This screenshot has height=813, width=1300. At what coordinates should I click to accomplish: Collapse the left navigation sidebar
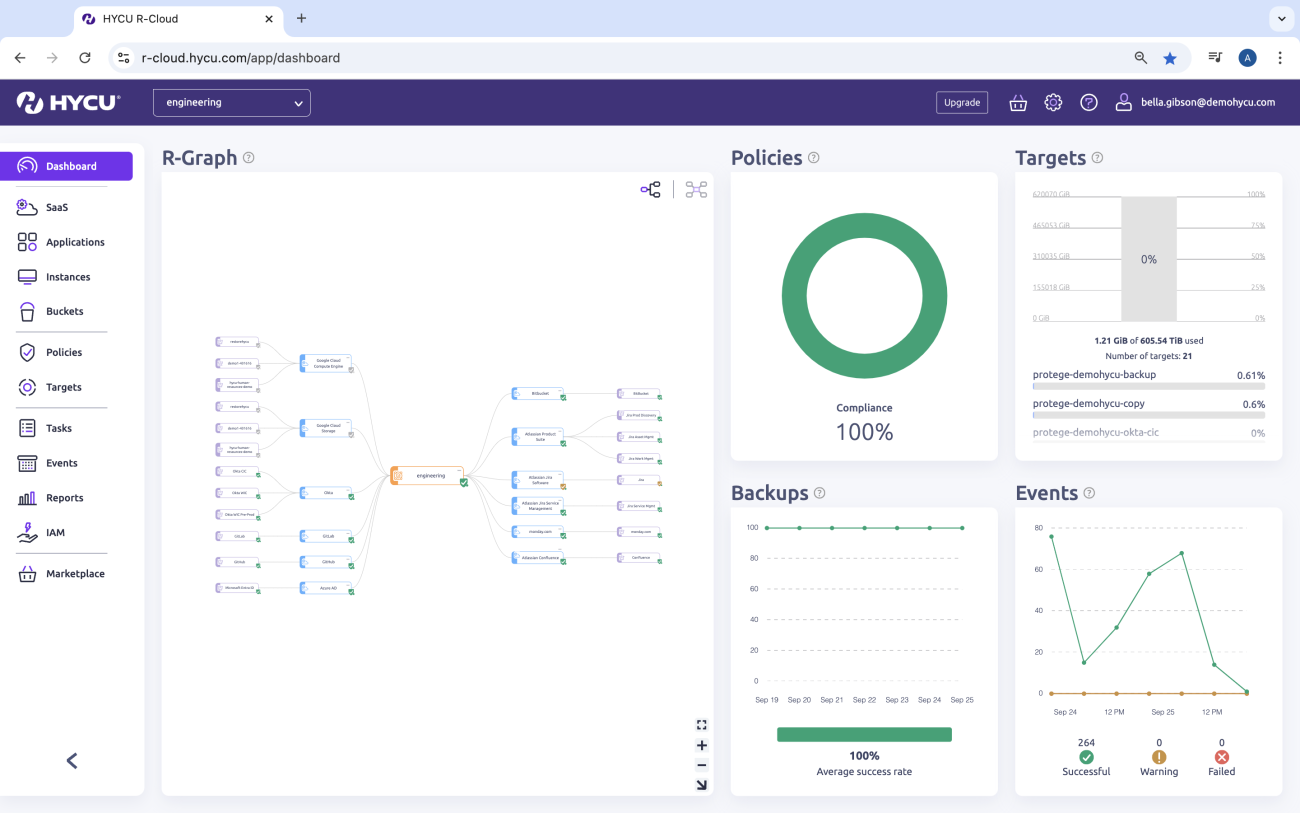(71, 760)
